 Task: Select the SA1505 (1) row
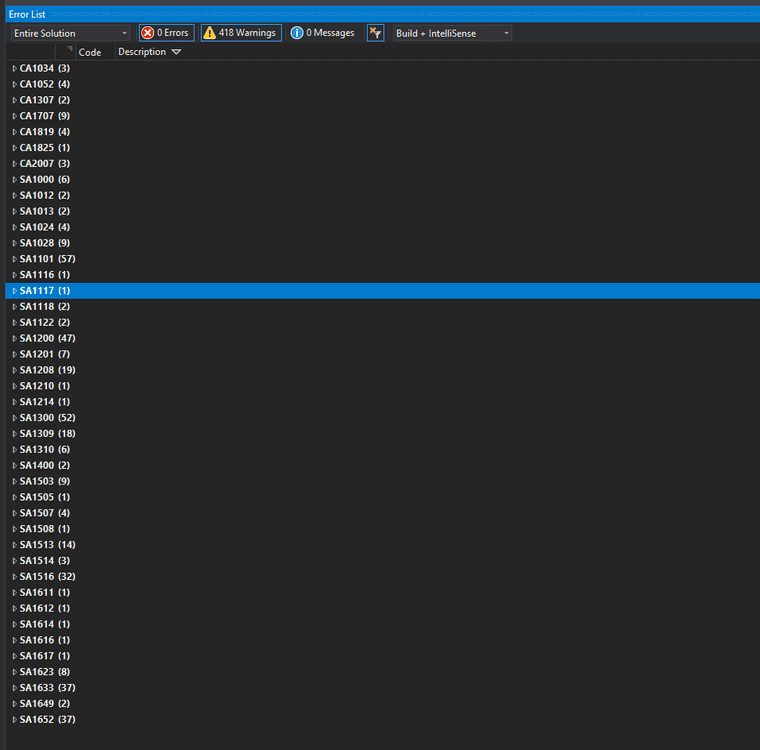(382, 497)
